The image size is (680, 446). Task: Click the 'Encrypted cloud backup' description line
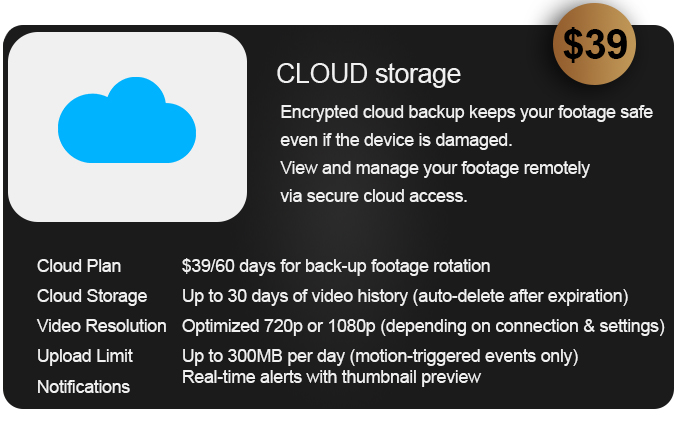[x=467, y=112]
